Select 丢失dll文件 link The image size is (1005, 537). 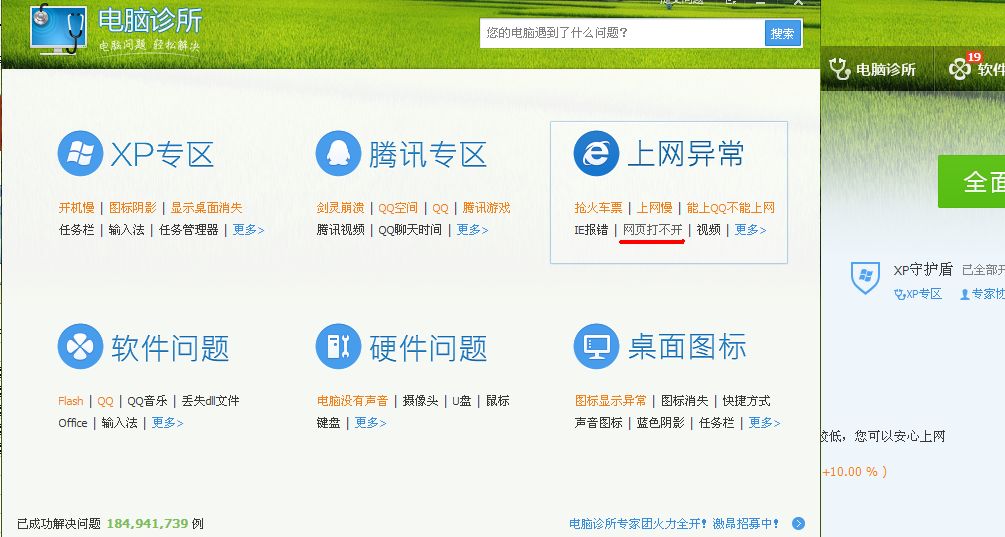pyautogui.click(x=210, y=401)
